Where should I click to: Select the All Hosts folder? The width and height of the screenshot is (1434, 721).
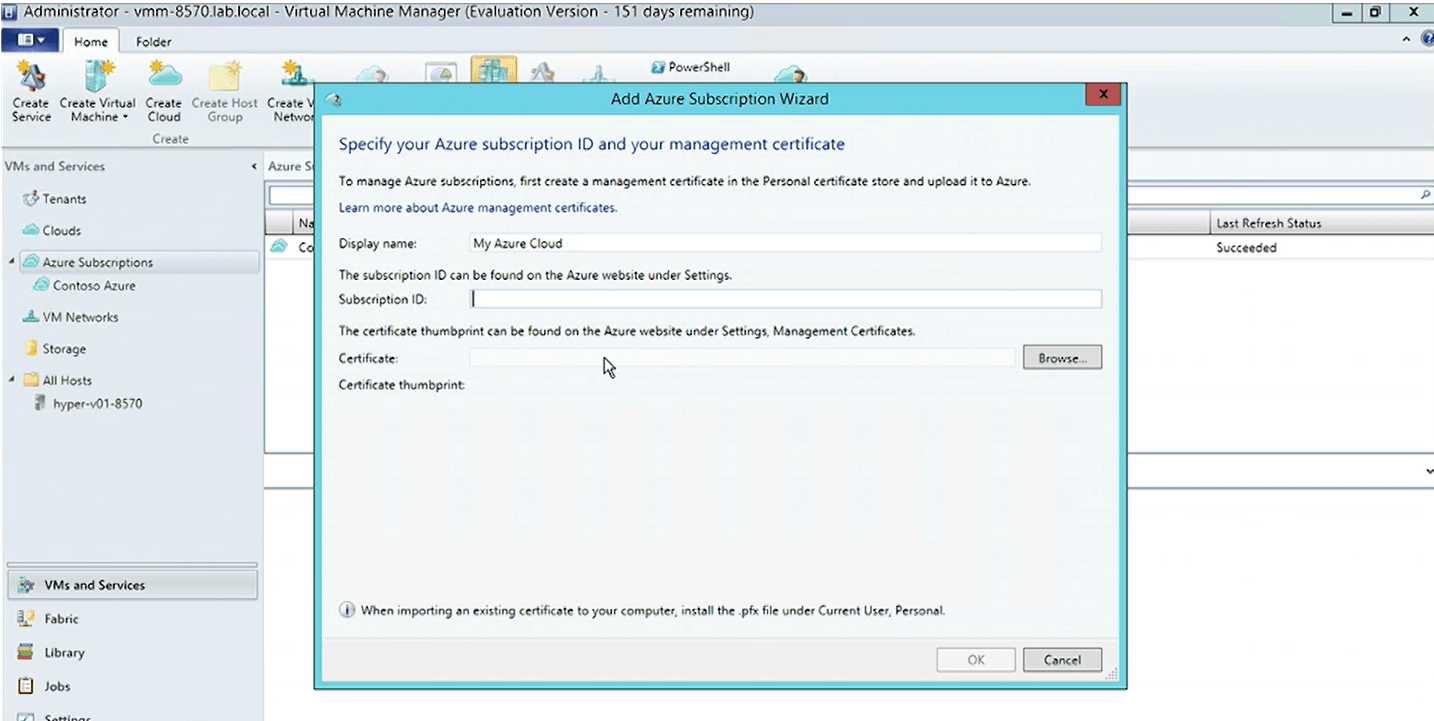pos(67,381)
